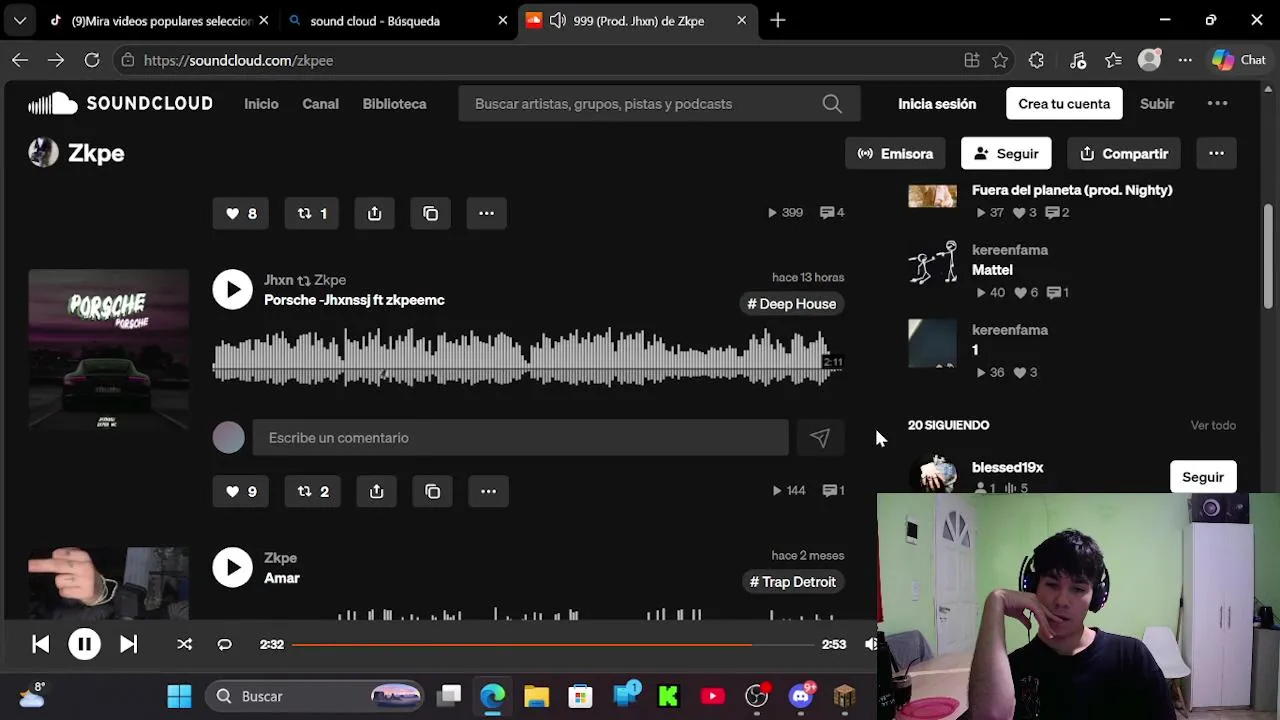Image resolution: width=1280 pixels, height=720 pixels.
Task: Open the browser profile avatar
Action: (1149, 60)
